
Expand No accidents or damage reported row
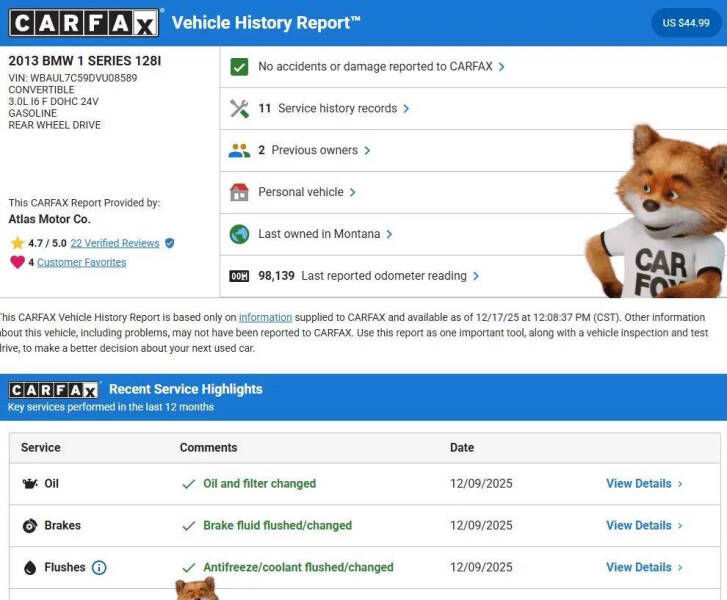click(x=381, y=67)
